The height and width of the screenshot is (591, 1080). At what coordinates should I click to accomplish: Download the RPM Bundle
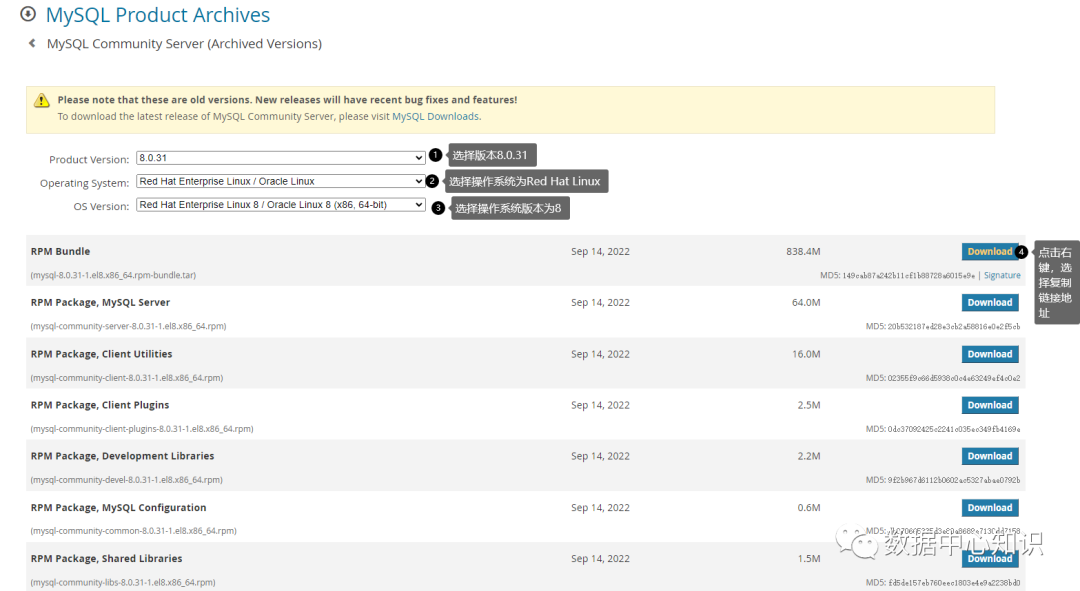point(989,252)
